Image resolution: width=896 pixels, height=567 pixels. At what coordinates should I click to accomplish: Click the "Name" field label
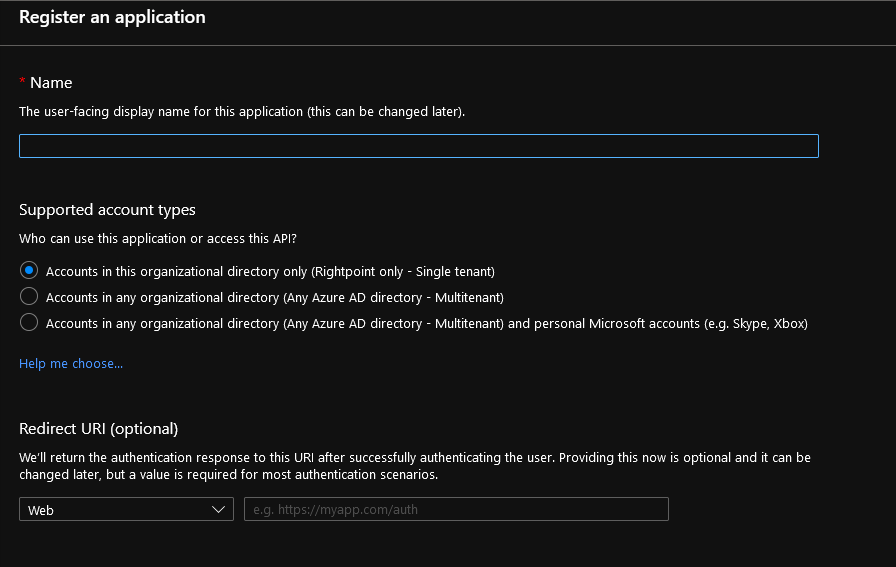51,83
